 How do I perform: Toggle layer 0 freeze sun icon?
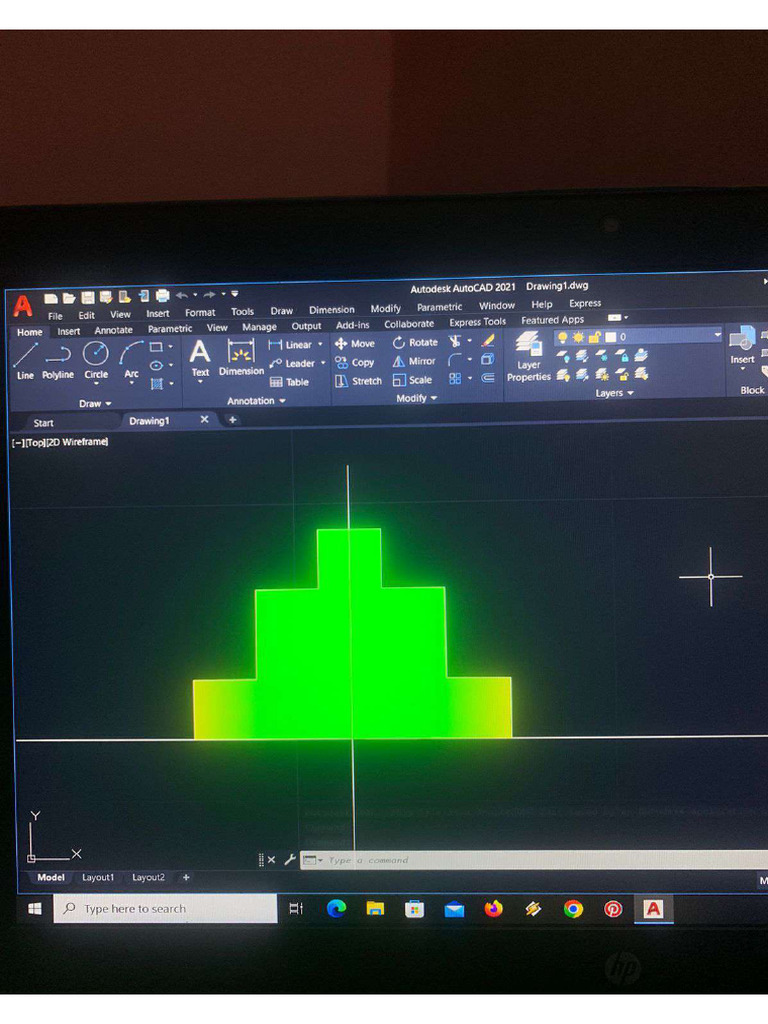click(x=579, y=338)
